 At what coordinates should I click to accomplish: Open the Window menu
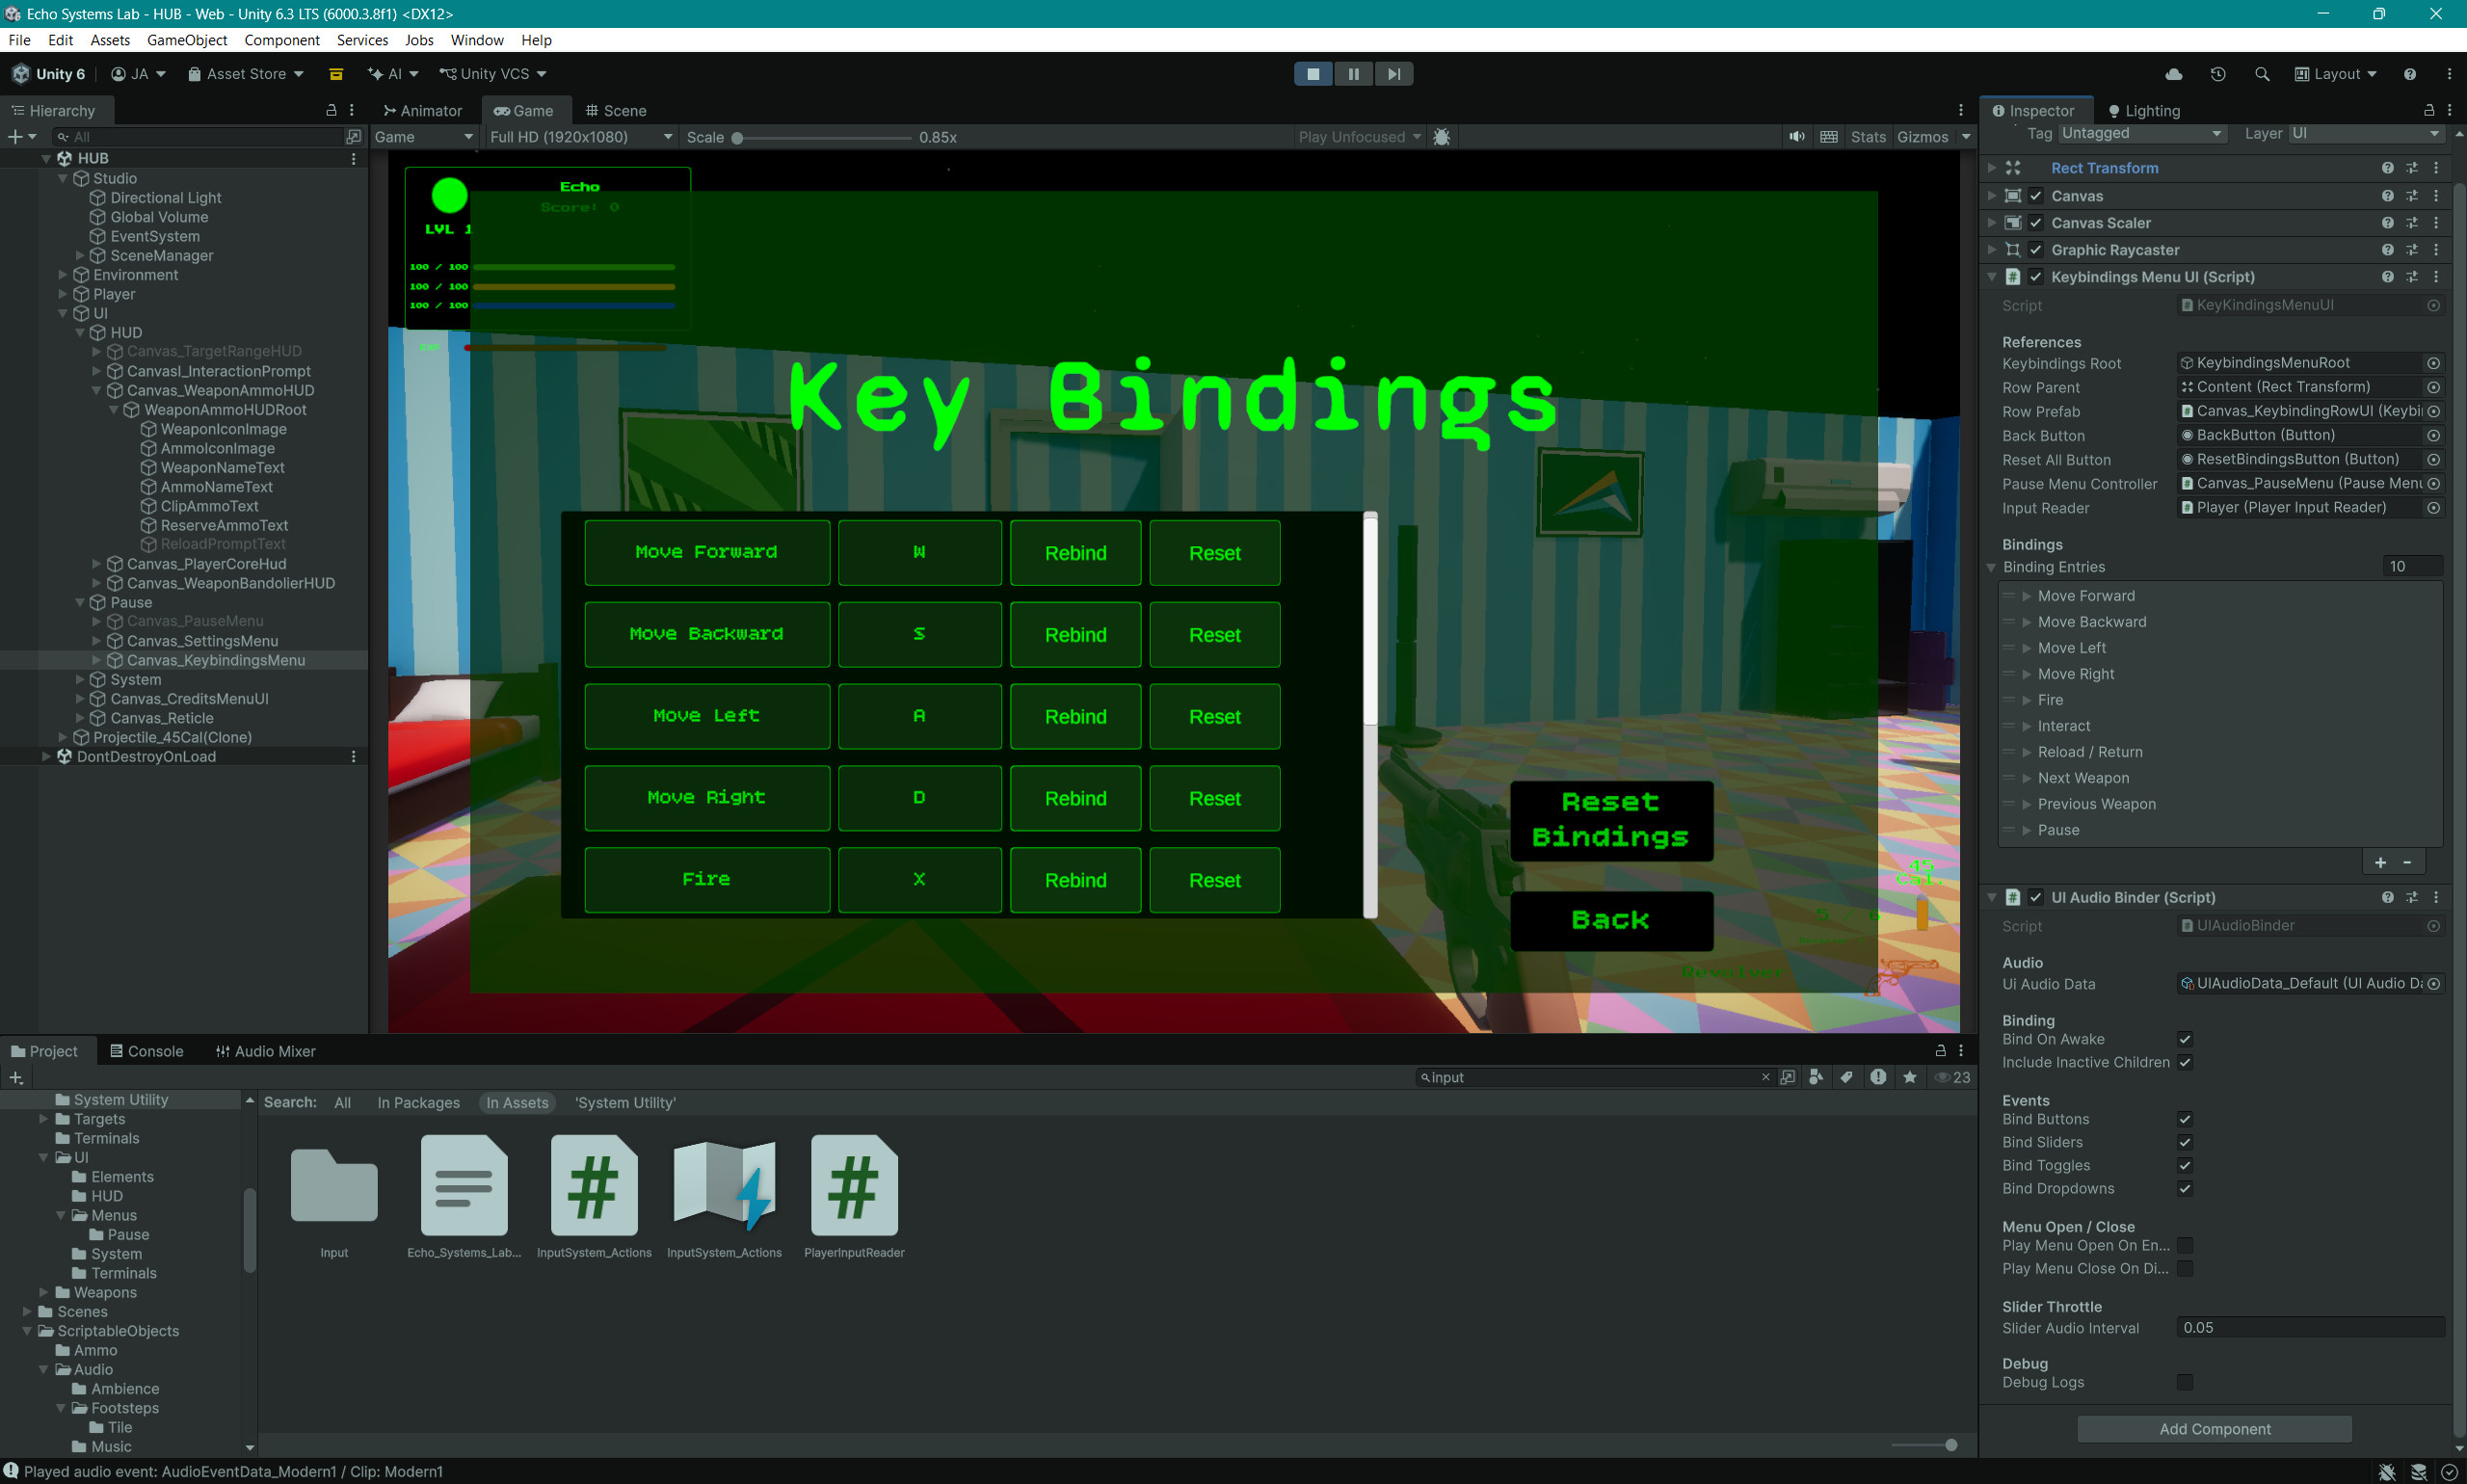point(477,40)
